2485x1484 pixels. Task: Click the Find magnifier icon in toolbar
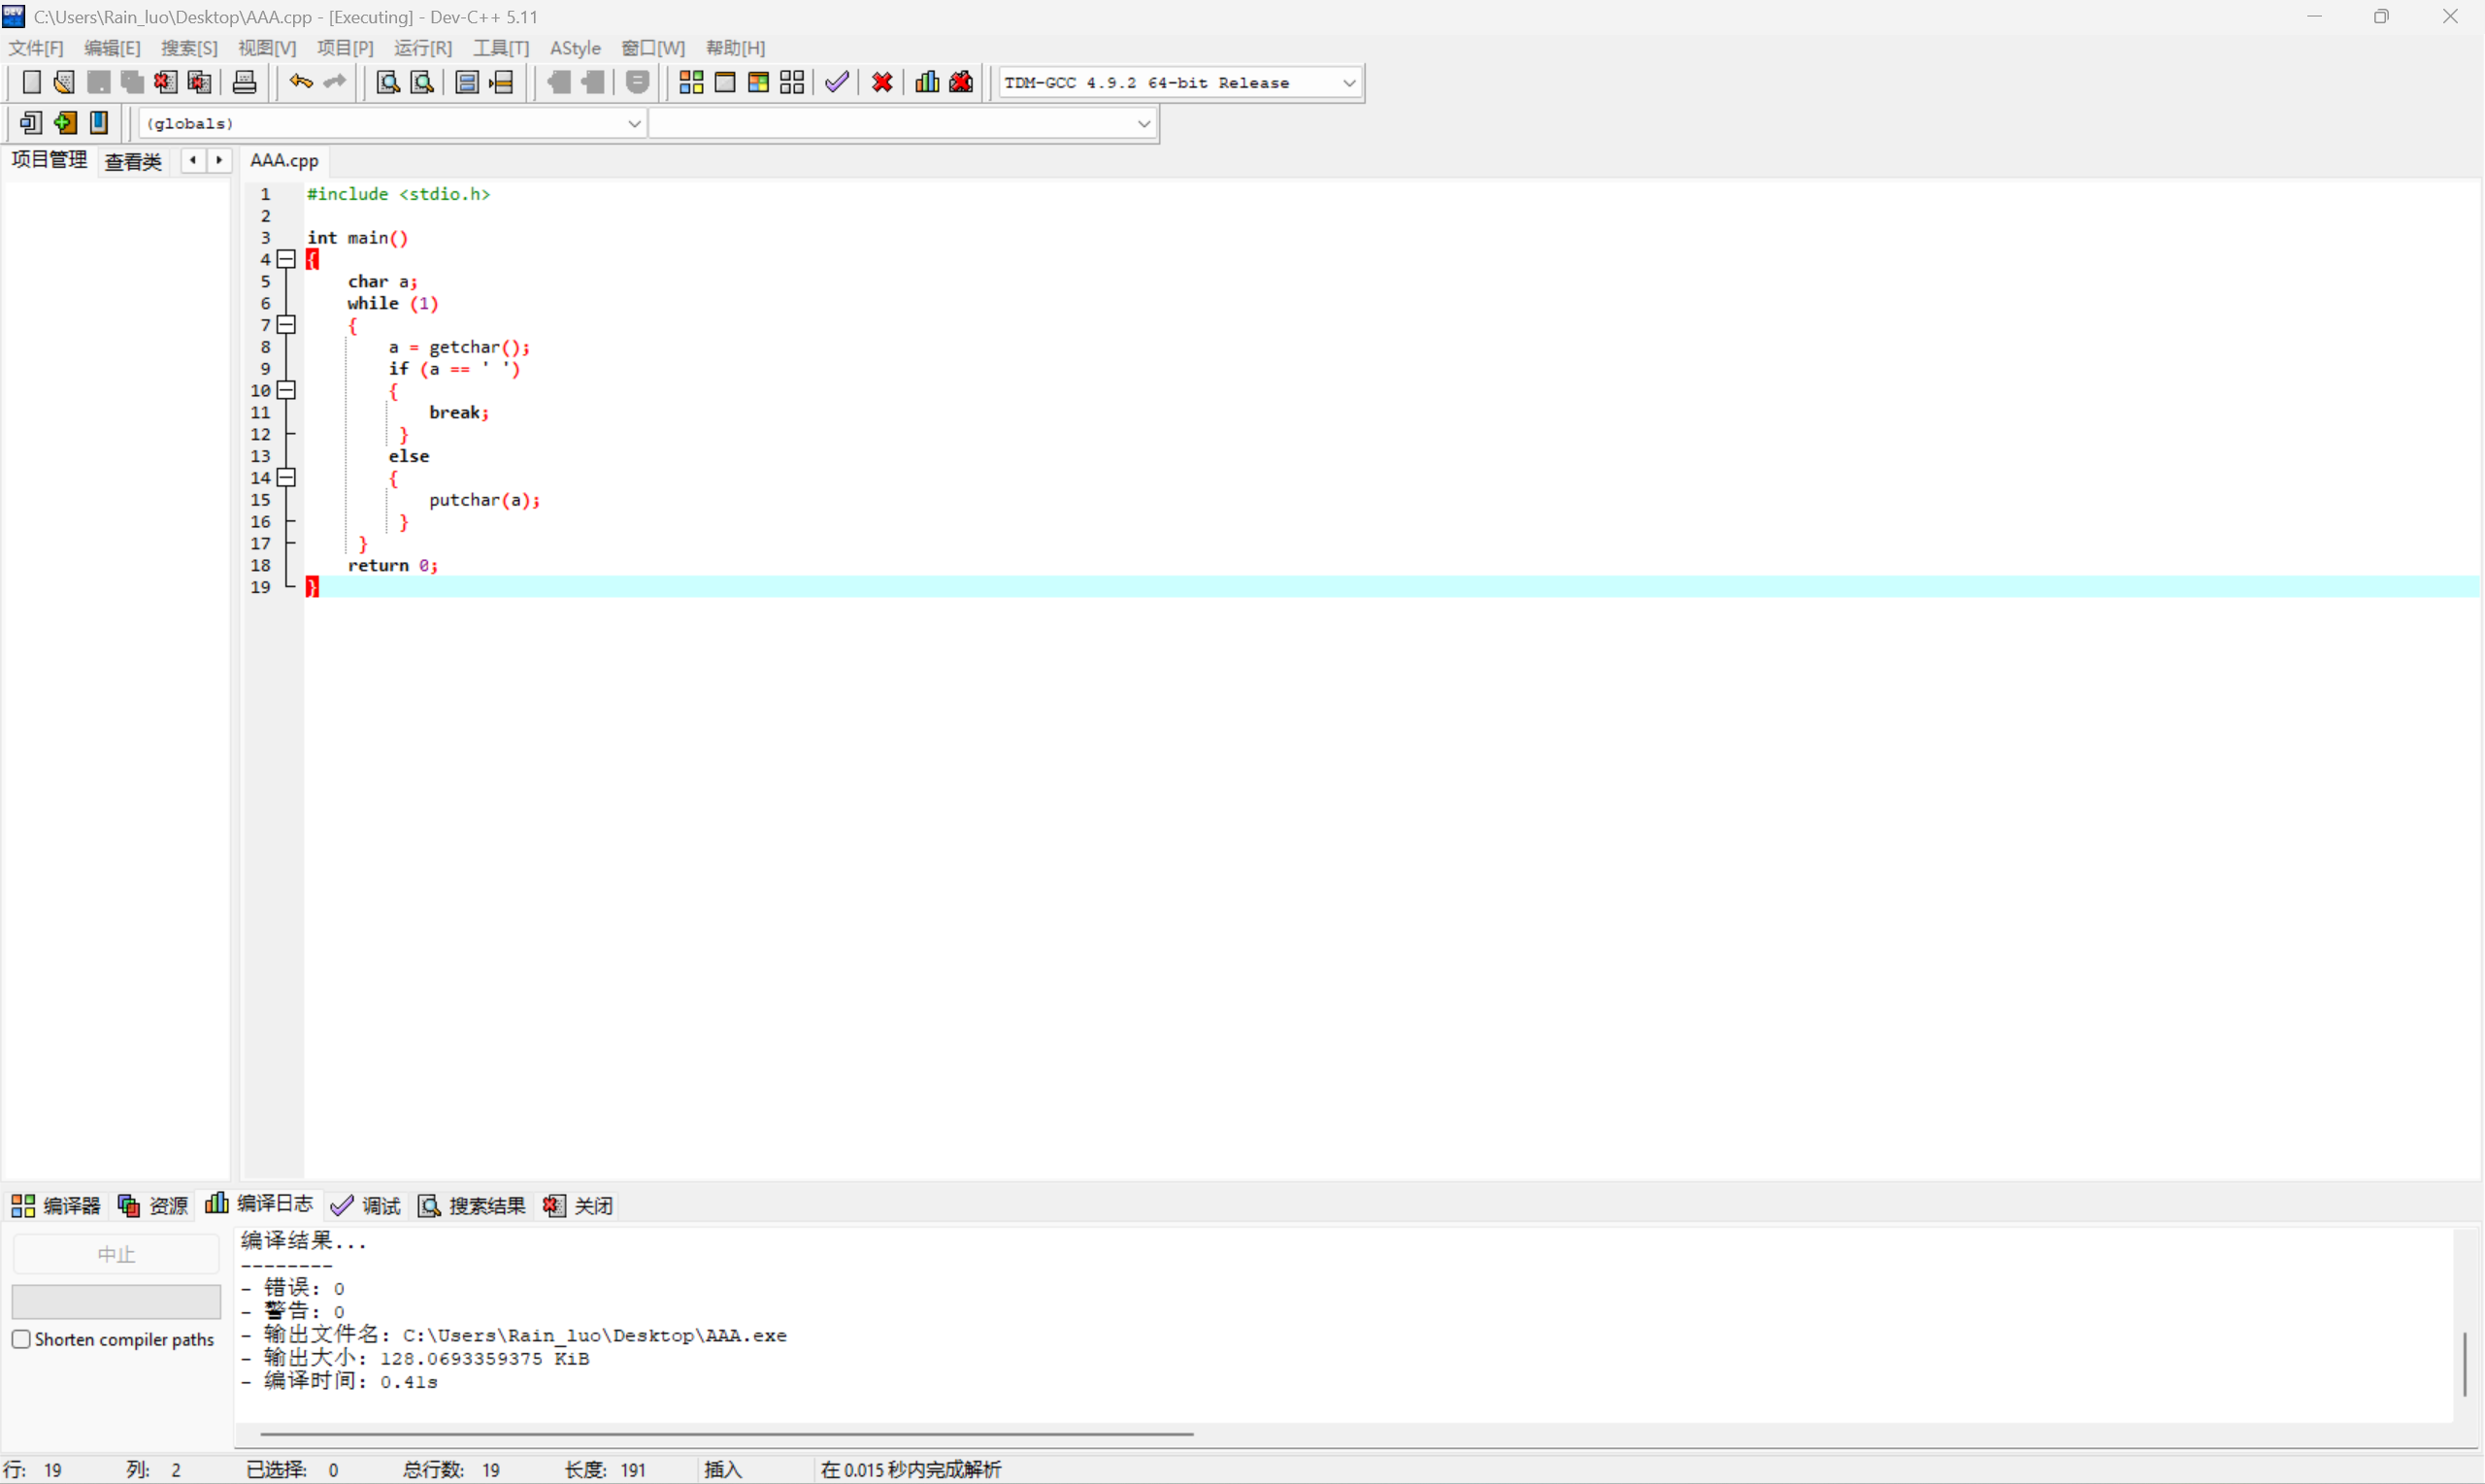(388, 82)
